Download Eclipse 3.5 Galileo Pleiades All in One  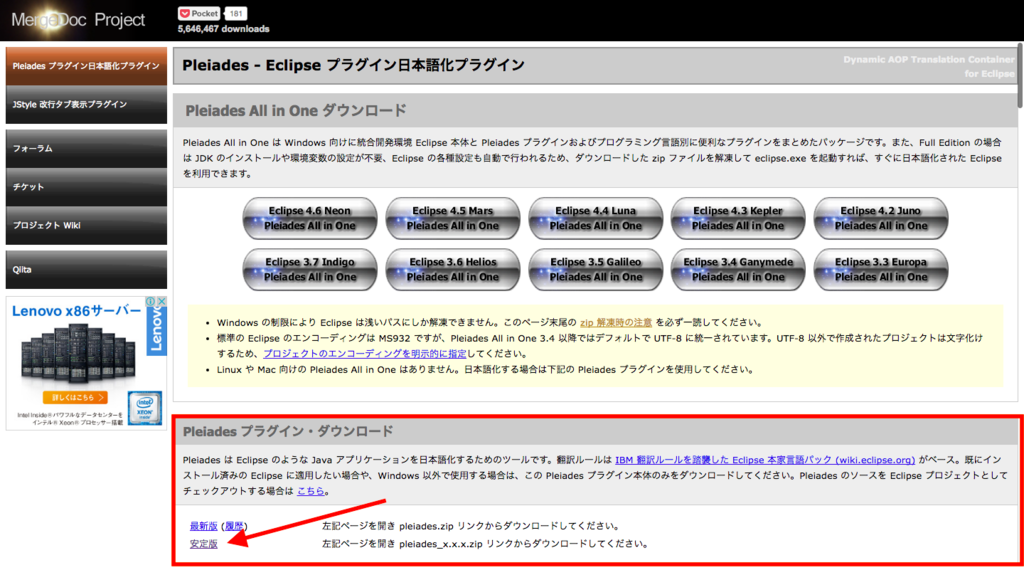point(596,269)
